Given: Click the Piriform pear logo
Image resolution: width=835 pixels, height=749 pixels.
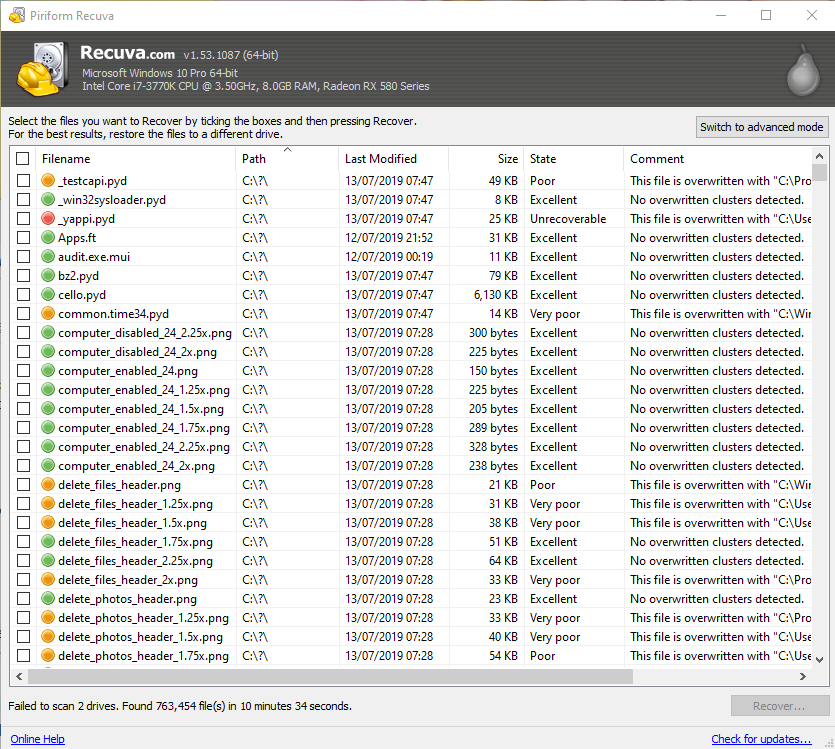Looking at the screenshot, I should (x=804, y=71).
